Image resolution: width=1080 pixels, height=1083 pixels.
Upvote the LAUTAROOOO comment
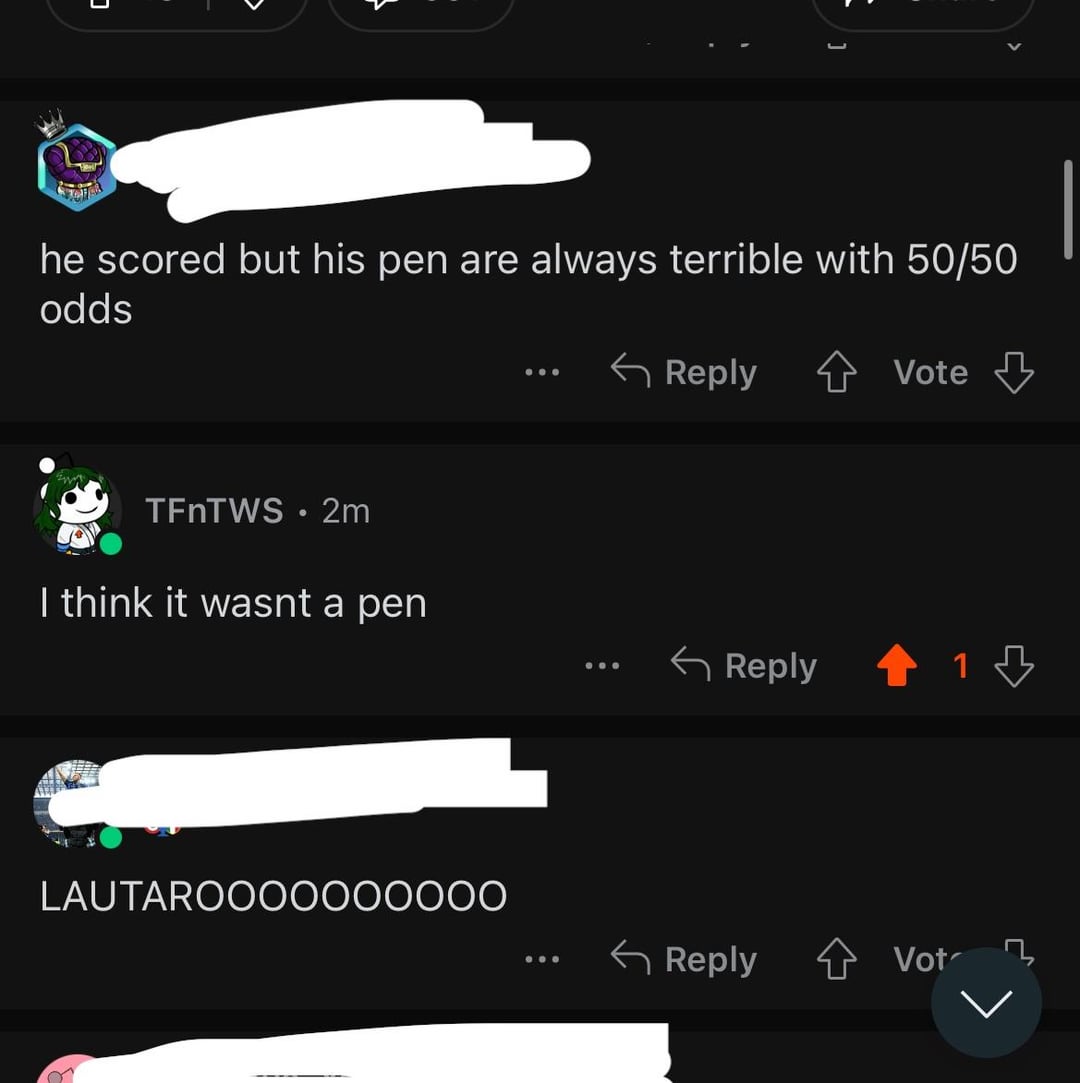[x=836, y=959]
